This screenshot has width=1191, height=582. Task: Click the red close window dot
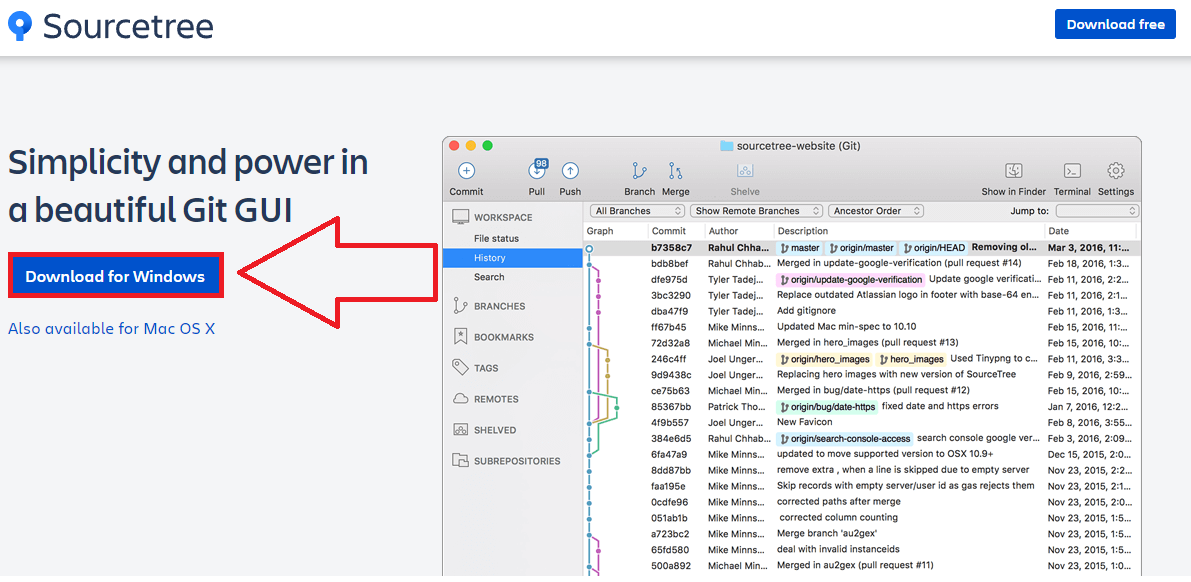tap(455, 145)
